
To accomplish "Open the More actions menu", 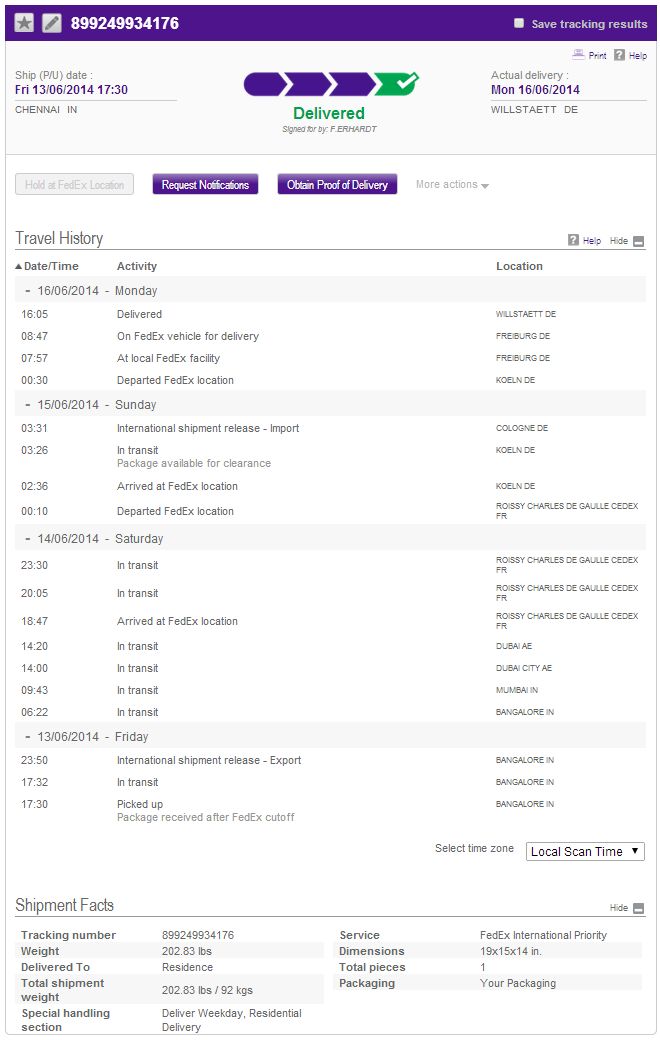I will pos(452,185).
